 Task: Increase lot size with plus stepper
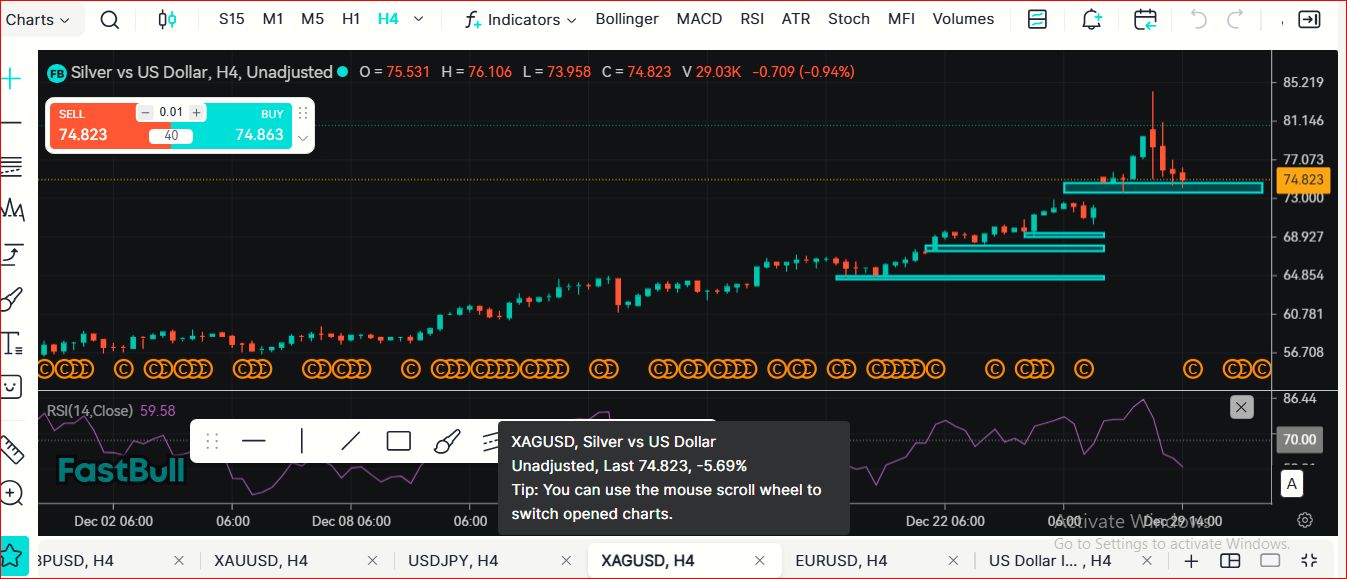(x=197, y=113)
